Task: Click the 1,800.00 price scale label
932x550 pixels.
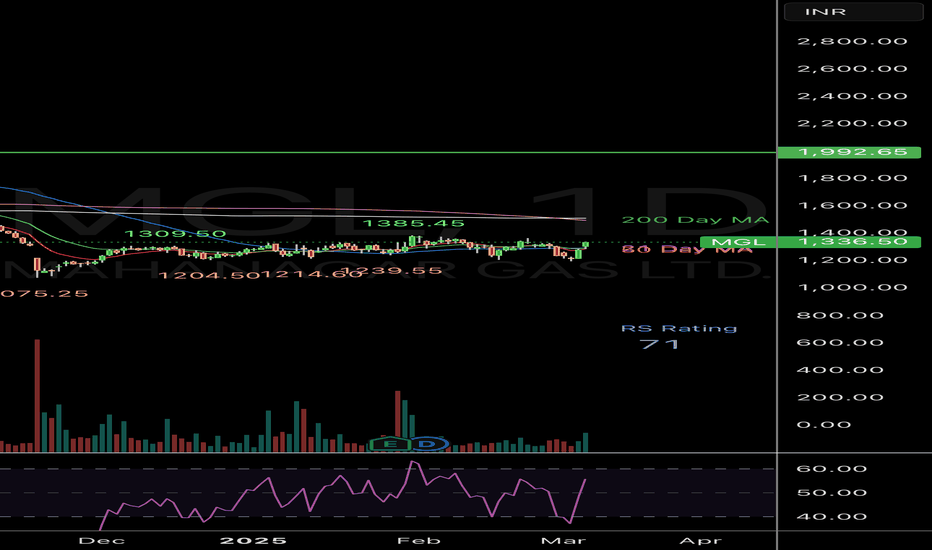Action: [852, 178]
